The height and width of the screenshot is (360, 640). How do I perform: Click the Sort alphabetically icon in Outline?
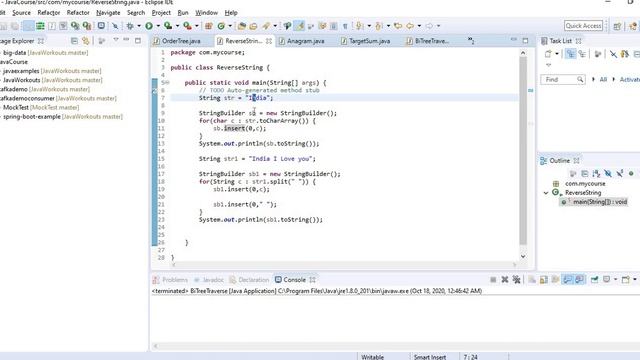click(596, 173)
